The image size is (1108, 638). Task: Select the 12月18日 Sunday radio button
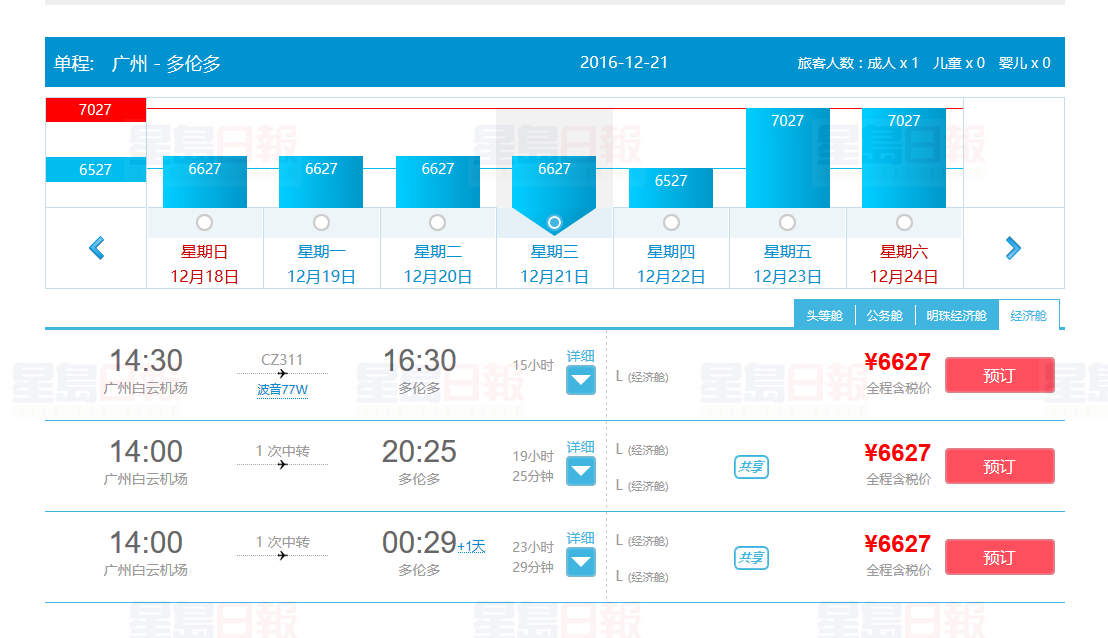[x=205, y=222]
